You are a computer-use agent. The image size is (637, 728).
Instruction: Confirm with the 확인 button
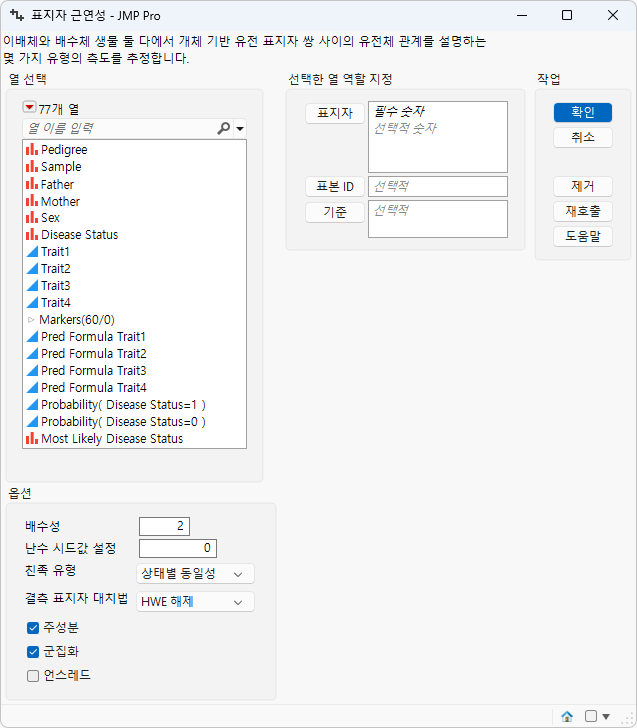coord(583,112)
